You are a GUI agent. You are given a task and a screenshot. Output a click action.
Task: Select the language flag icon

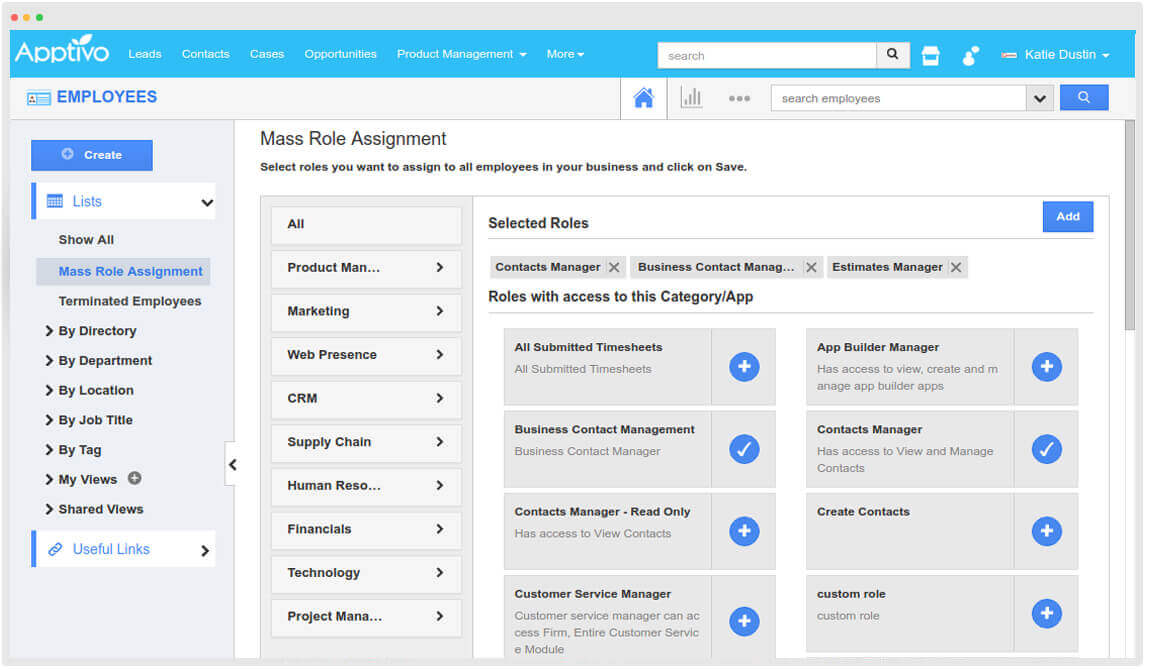[1010, 56]
